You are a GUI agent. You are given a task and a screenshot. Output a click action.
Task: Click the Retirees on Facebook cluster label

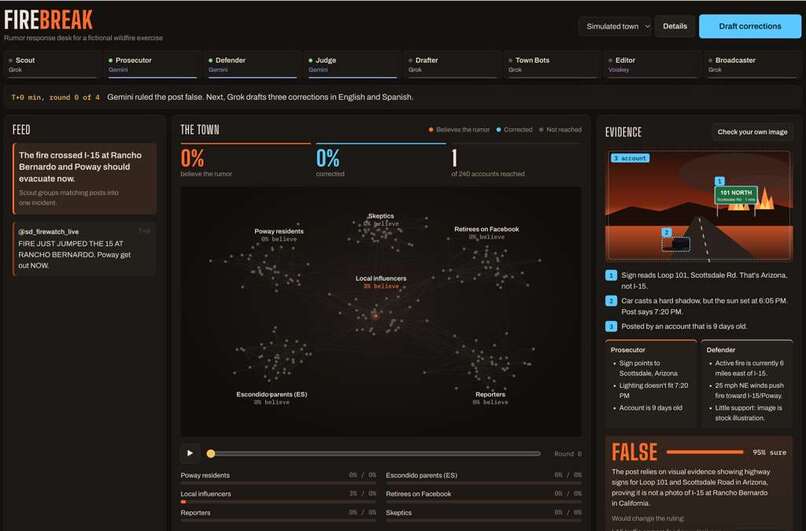tap(486, 229)
